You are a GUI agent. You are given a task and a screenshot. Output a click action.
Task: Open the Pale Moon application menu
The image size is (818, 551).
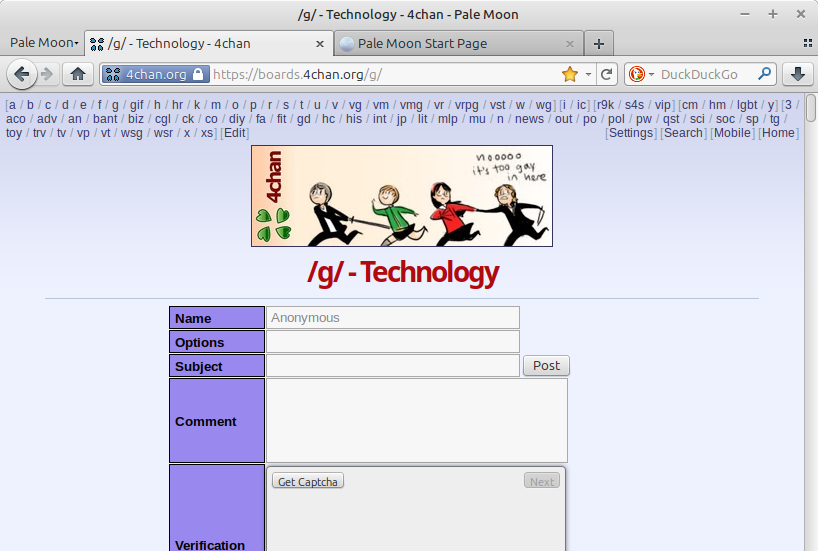tap(44, 43)
